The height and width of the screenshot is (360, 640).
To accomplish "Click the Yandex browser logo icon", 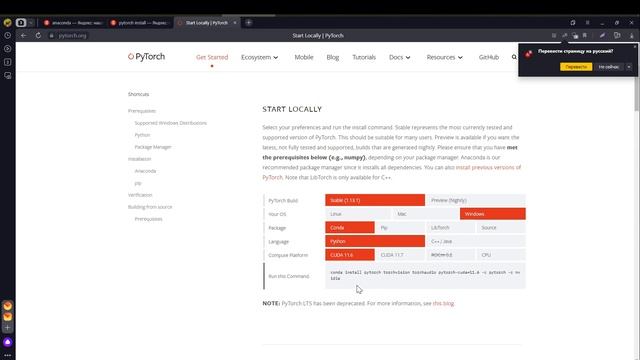I will point(7,23).
